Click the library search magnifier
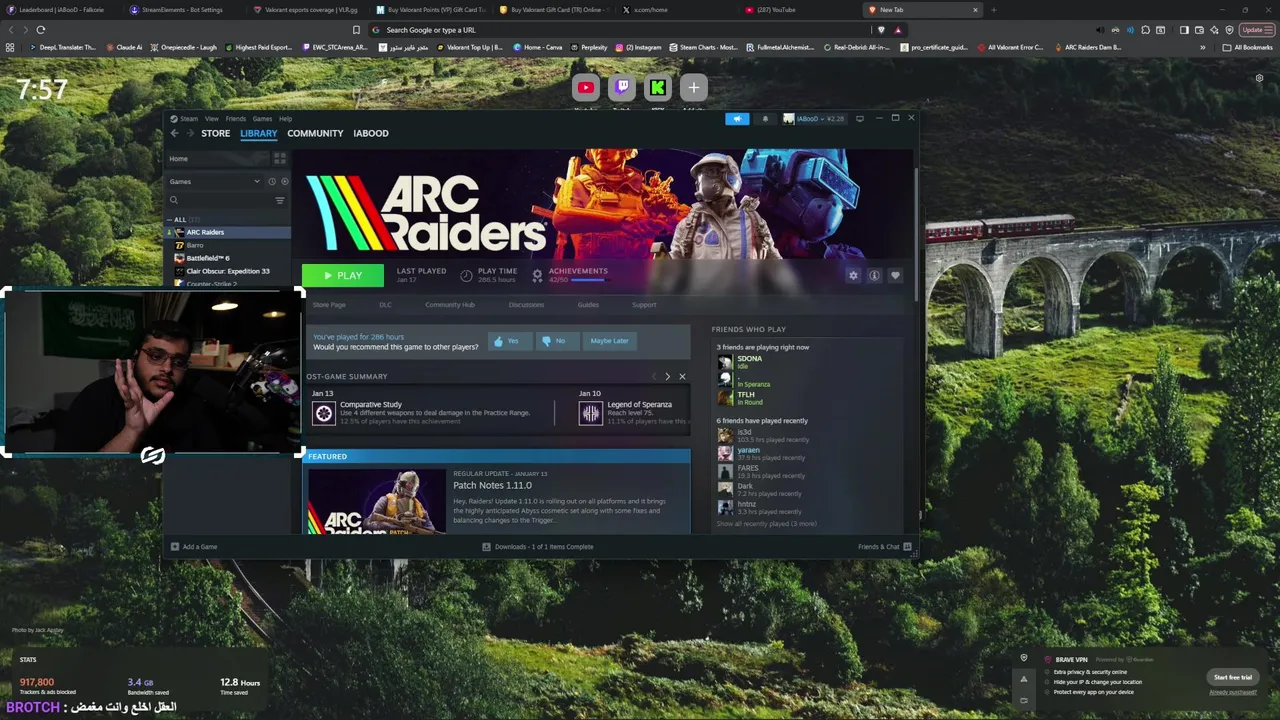Viewport: 1280px width, 720px height. click(174, 200)
